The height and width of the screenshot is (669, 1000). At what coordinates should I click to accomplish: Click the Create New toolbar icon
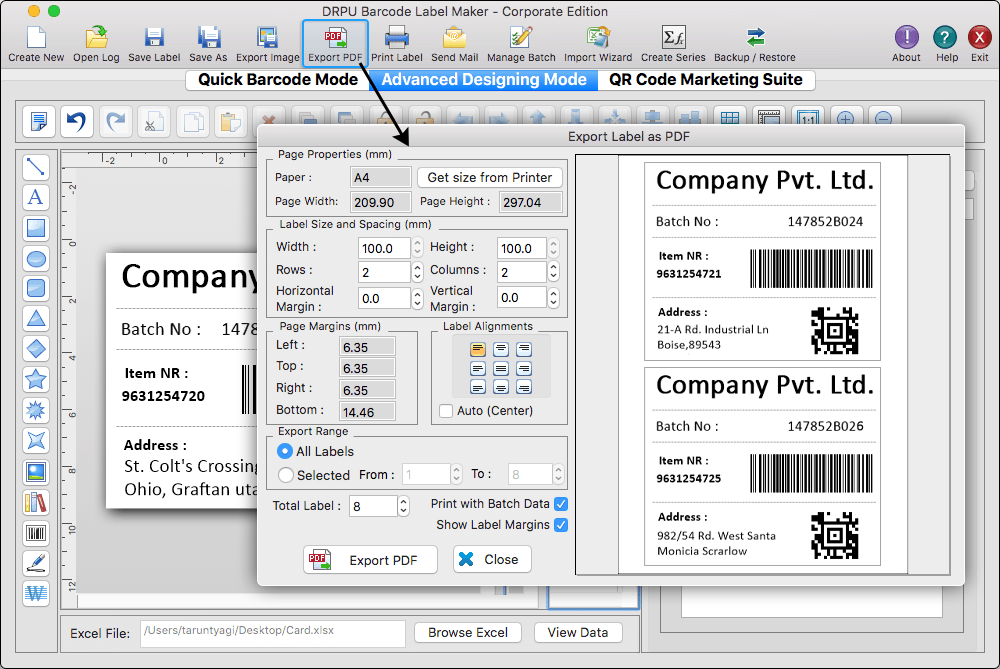[x=36, y=43]
